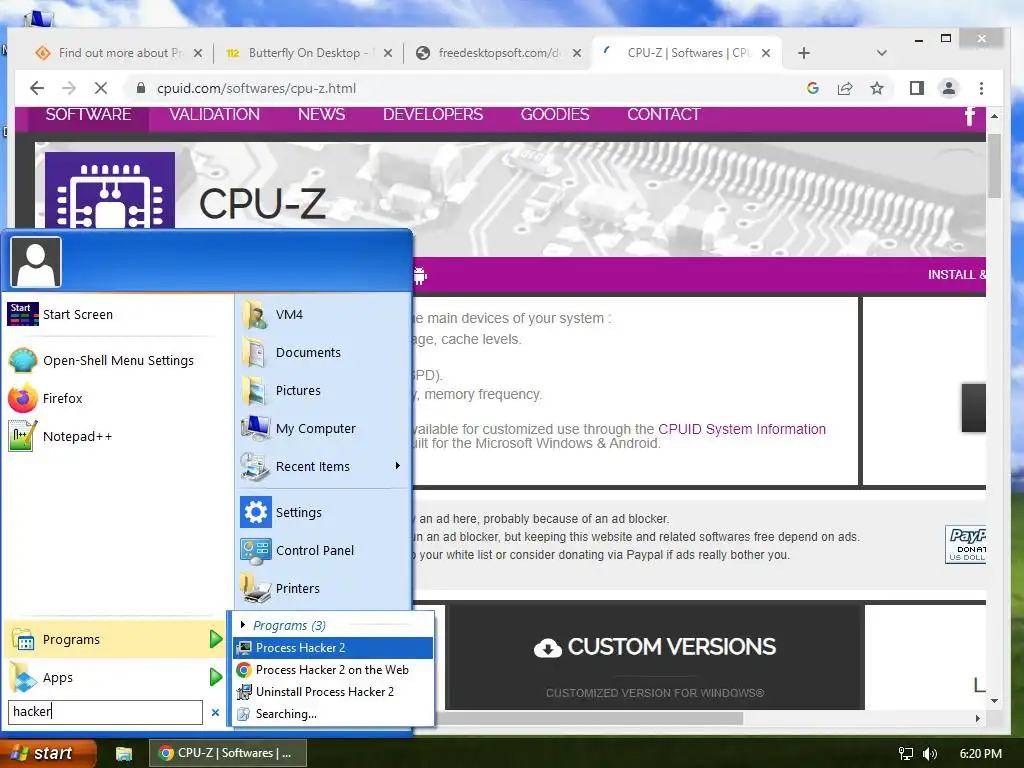Click the scroll down arrow in page
This screenshot has width=1024, height=768.
click(994, 701)
